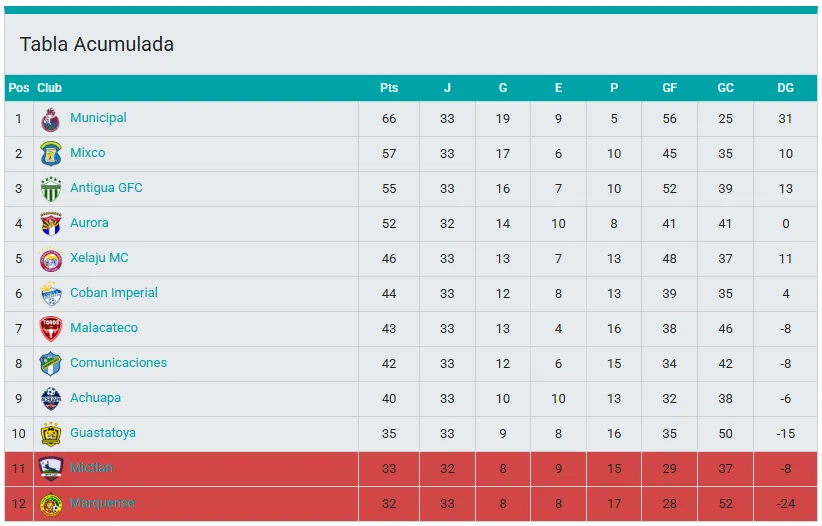
Task: Click the DG column header
Action: [x=785, y=88]
